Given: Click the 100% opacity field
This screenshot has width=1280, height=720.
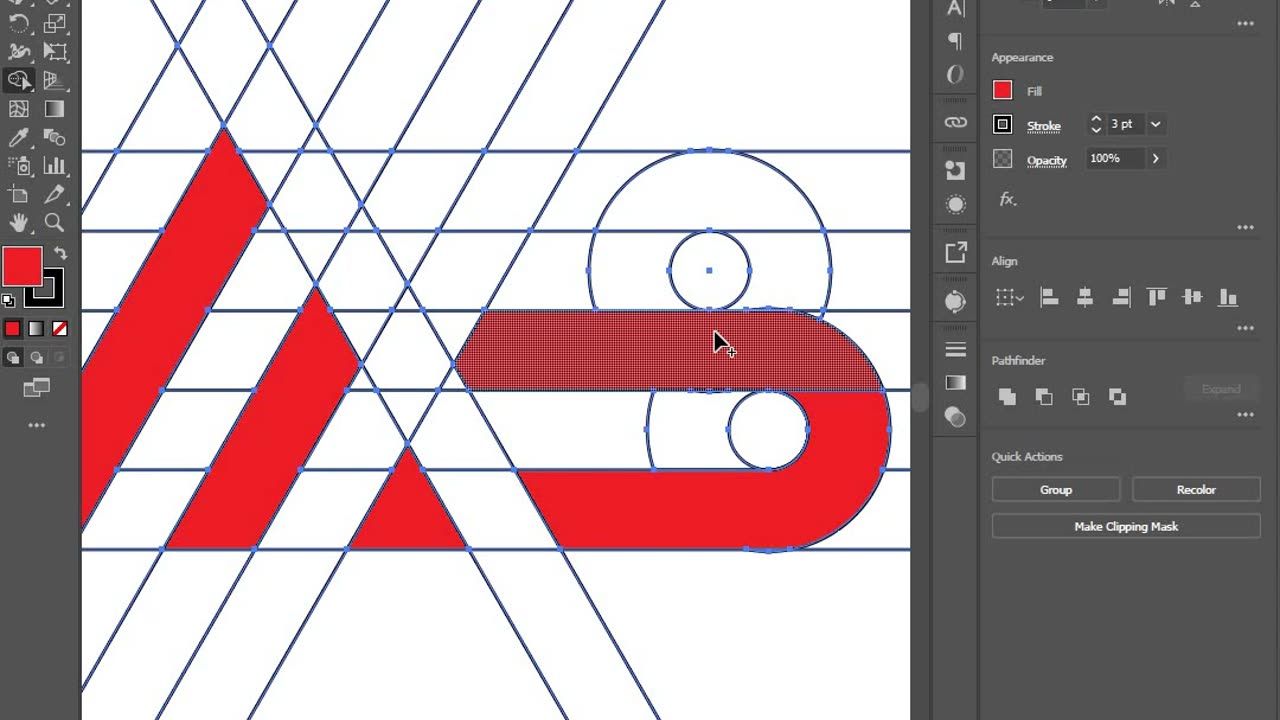Looking at the screenshot, I should (x=1116, y=158).
